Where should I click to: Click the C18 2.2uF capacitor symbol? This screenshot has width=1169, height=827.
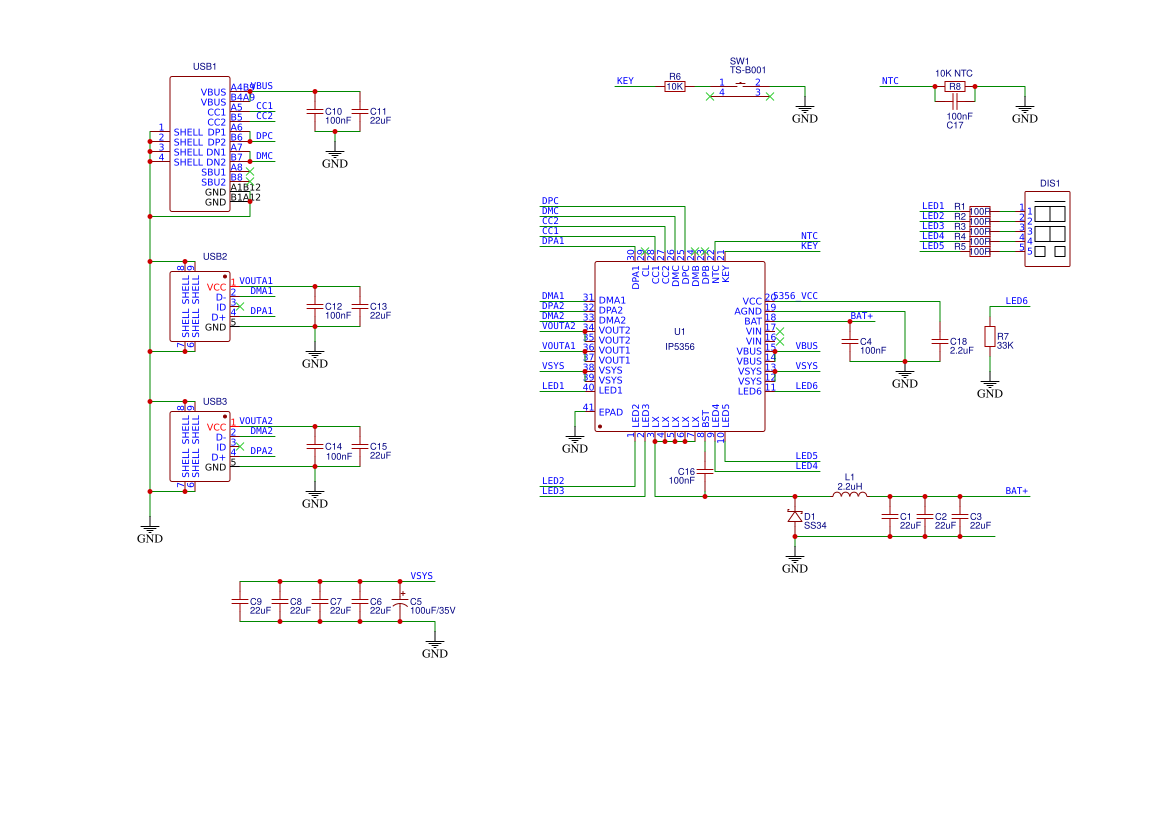[939, 342]
